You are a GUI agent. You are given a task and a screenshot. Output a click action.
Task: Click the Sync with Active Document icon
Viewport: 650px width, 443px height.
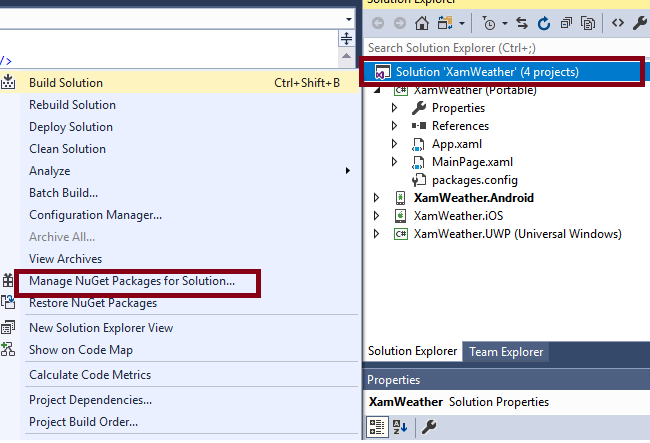coord(523,23)
